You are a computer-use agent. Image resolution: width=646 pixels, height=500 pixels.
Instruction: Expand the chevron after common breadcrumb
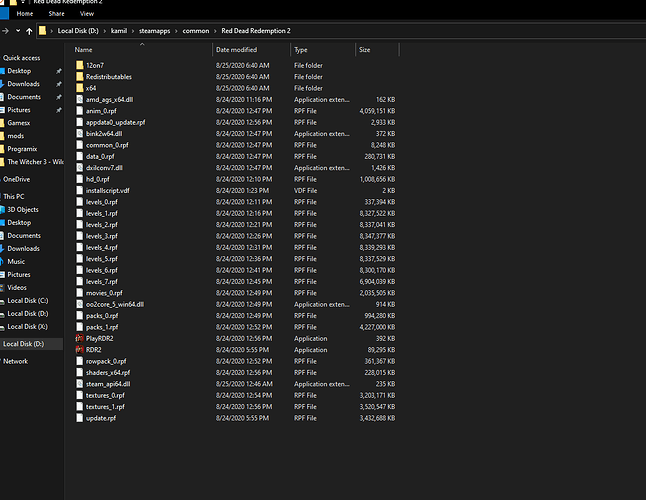click(215, 31)
